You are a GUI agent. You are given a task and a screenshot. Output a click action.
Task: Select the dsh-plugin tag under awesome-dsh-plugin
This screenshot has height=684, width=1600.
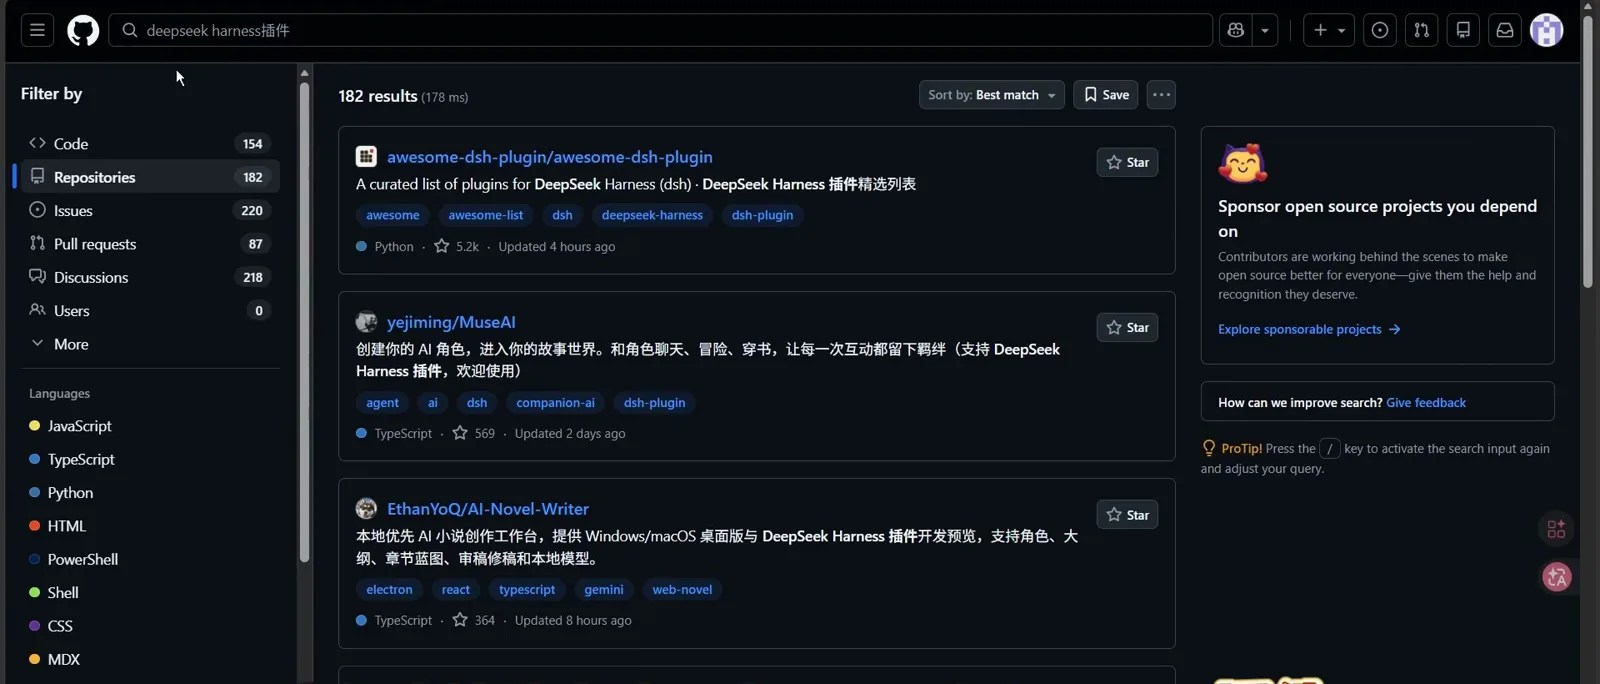(x=762, y=215)
